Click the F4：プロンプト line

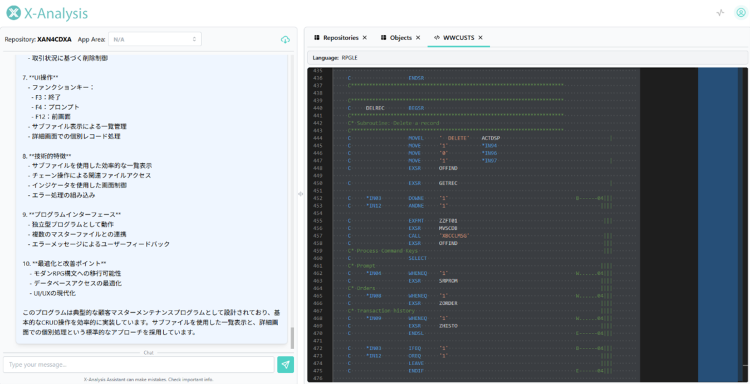click(55, 107)
